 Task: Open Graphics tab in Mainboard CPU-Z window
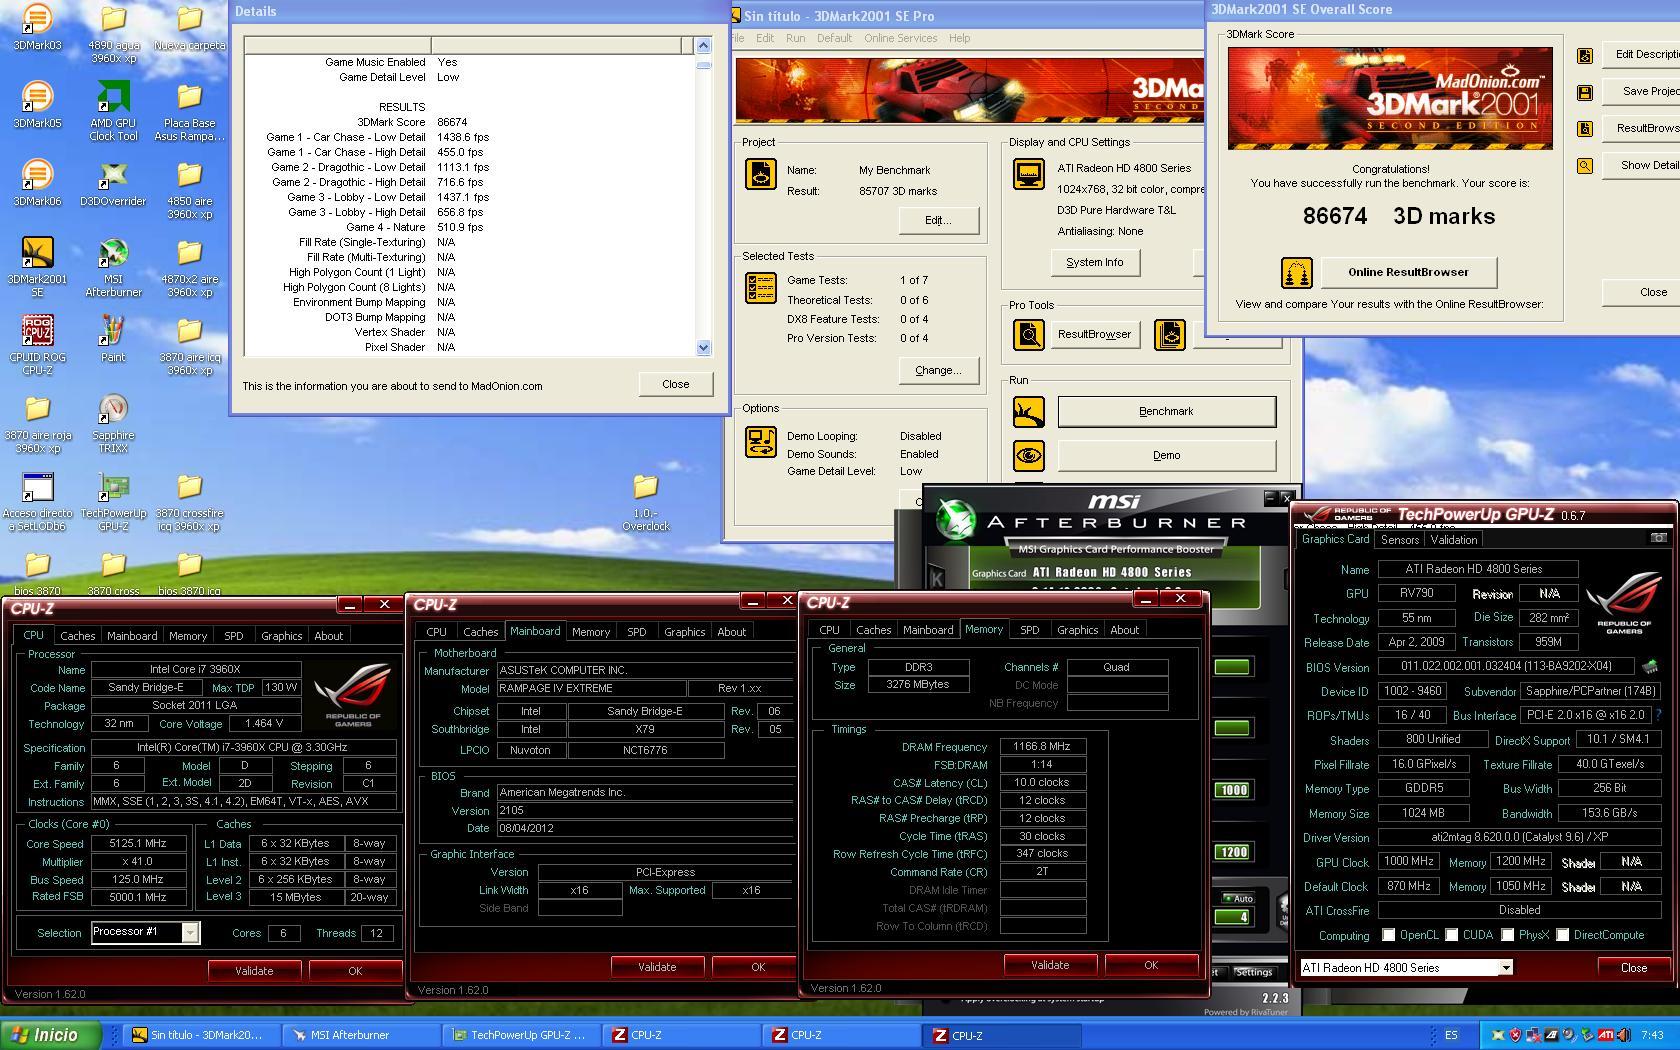coord(684,632)
